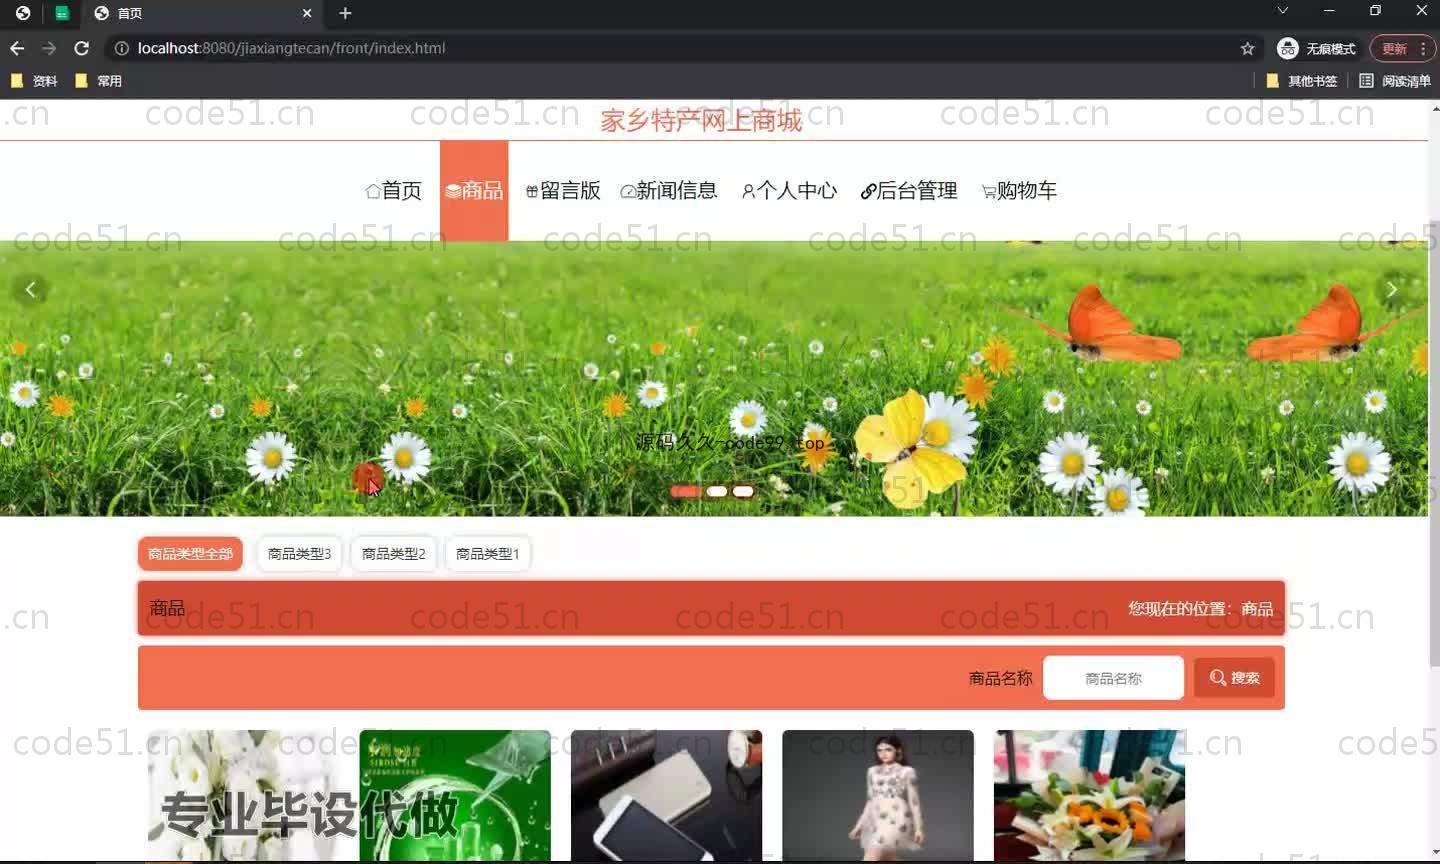Click the first window icon in title bar
Viewport: 1440px width, 864px height.
tap(22, 13)
